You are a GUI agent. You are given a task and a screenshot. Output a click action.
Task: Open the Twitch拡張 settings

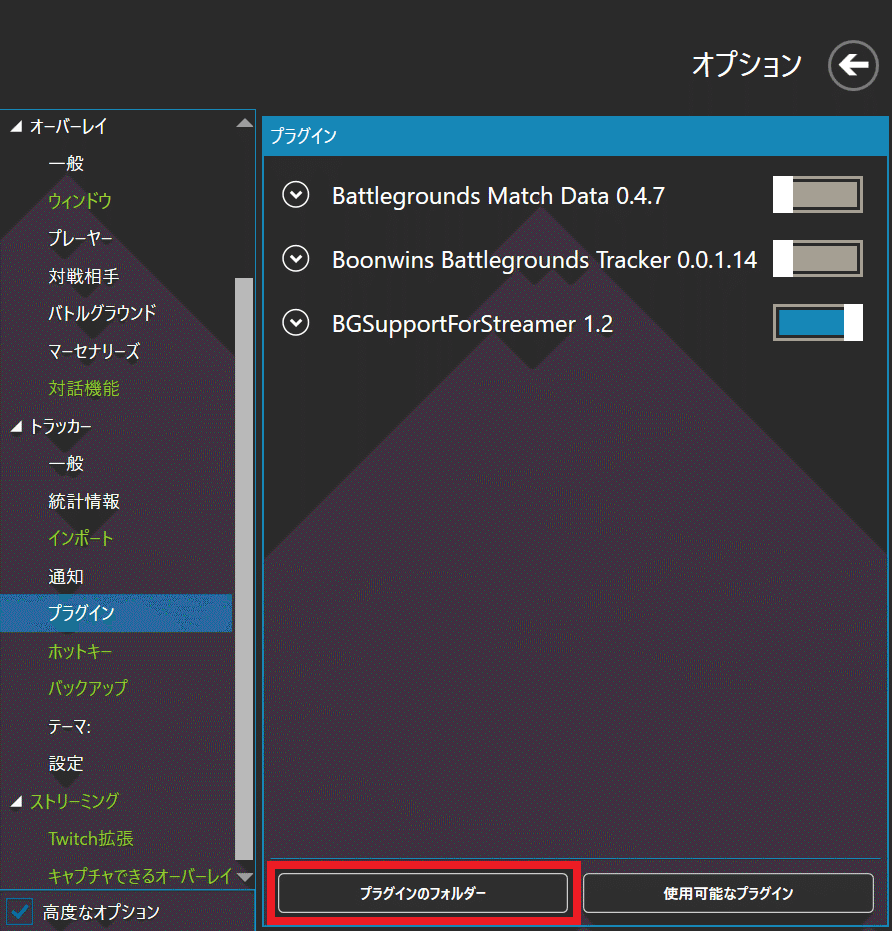(x=90, y=838)
